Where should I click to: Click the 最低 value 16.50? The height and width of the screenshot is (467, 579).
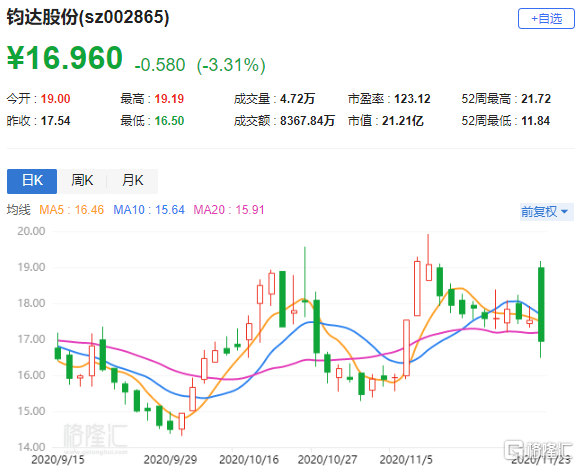click(169, 121)
